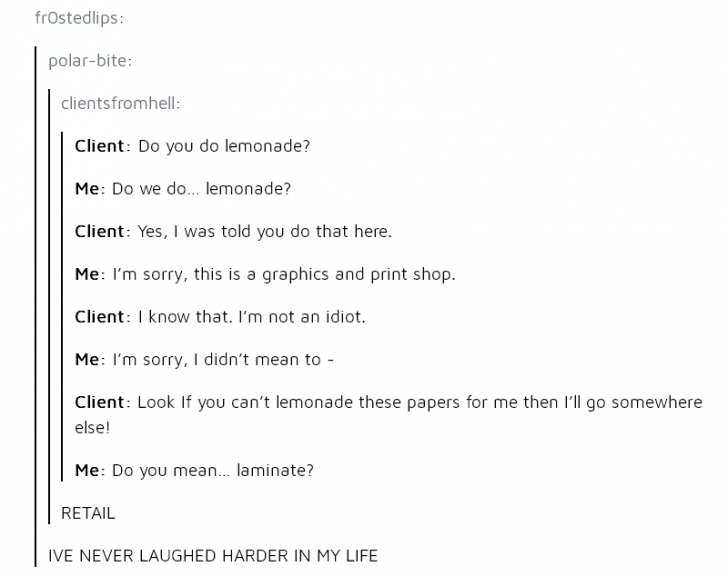The height and width of the screenshot is (576, 728).
Task: Click the bold 'Me' label before 'Do we do'
Action: [x=89, y=189]
